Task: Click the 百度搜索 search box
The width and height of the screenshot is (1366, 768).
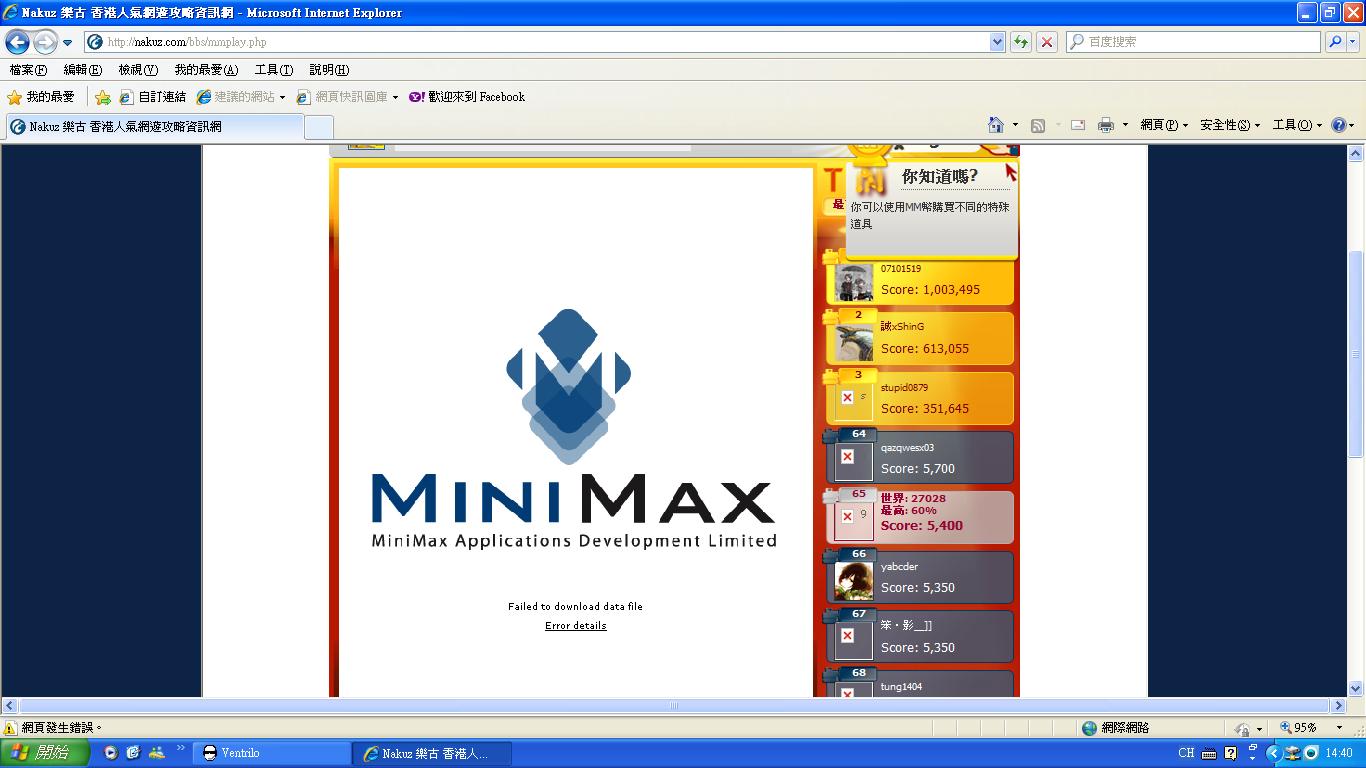Action: 1193,42
